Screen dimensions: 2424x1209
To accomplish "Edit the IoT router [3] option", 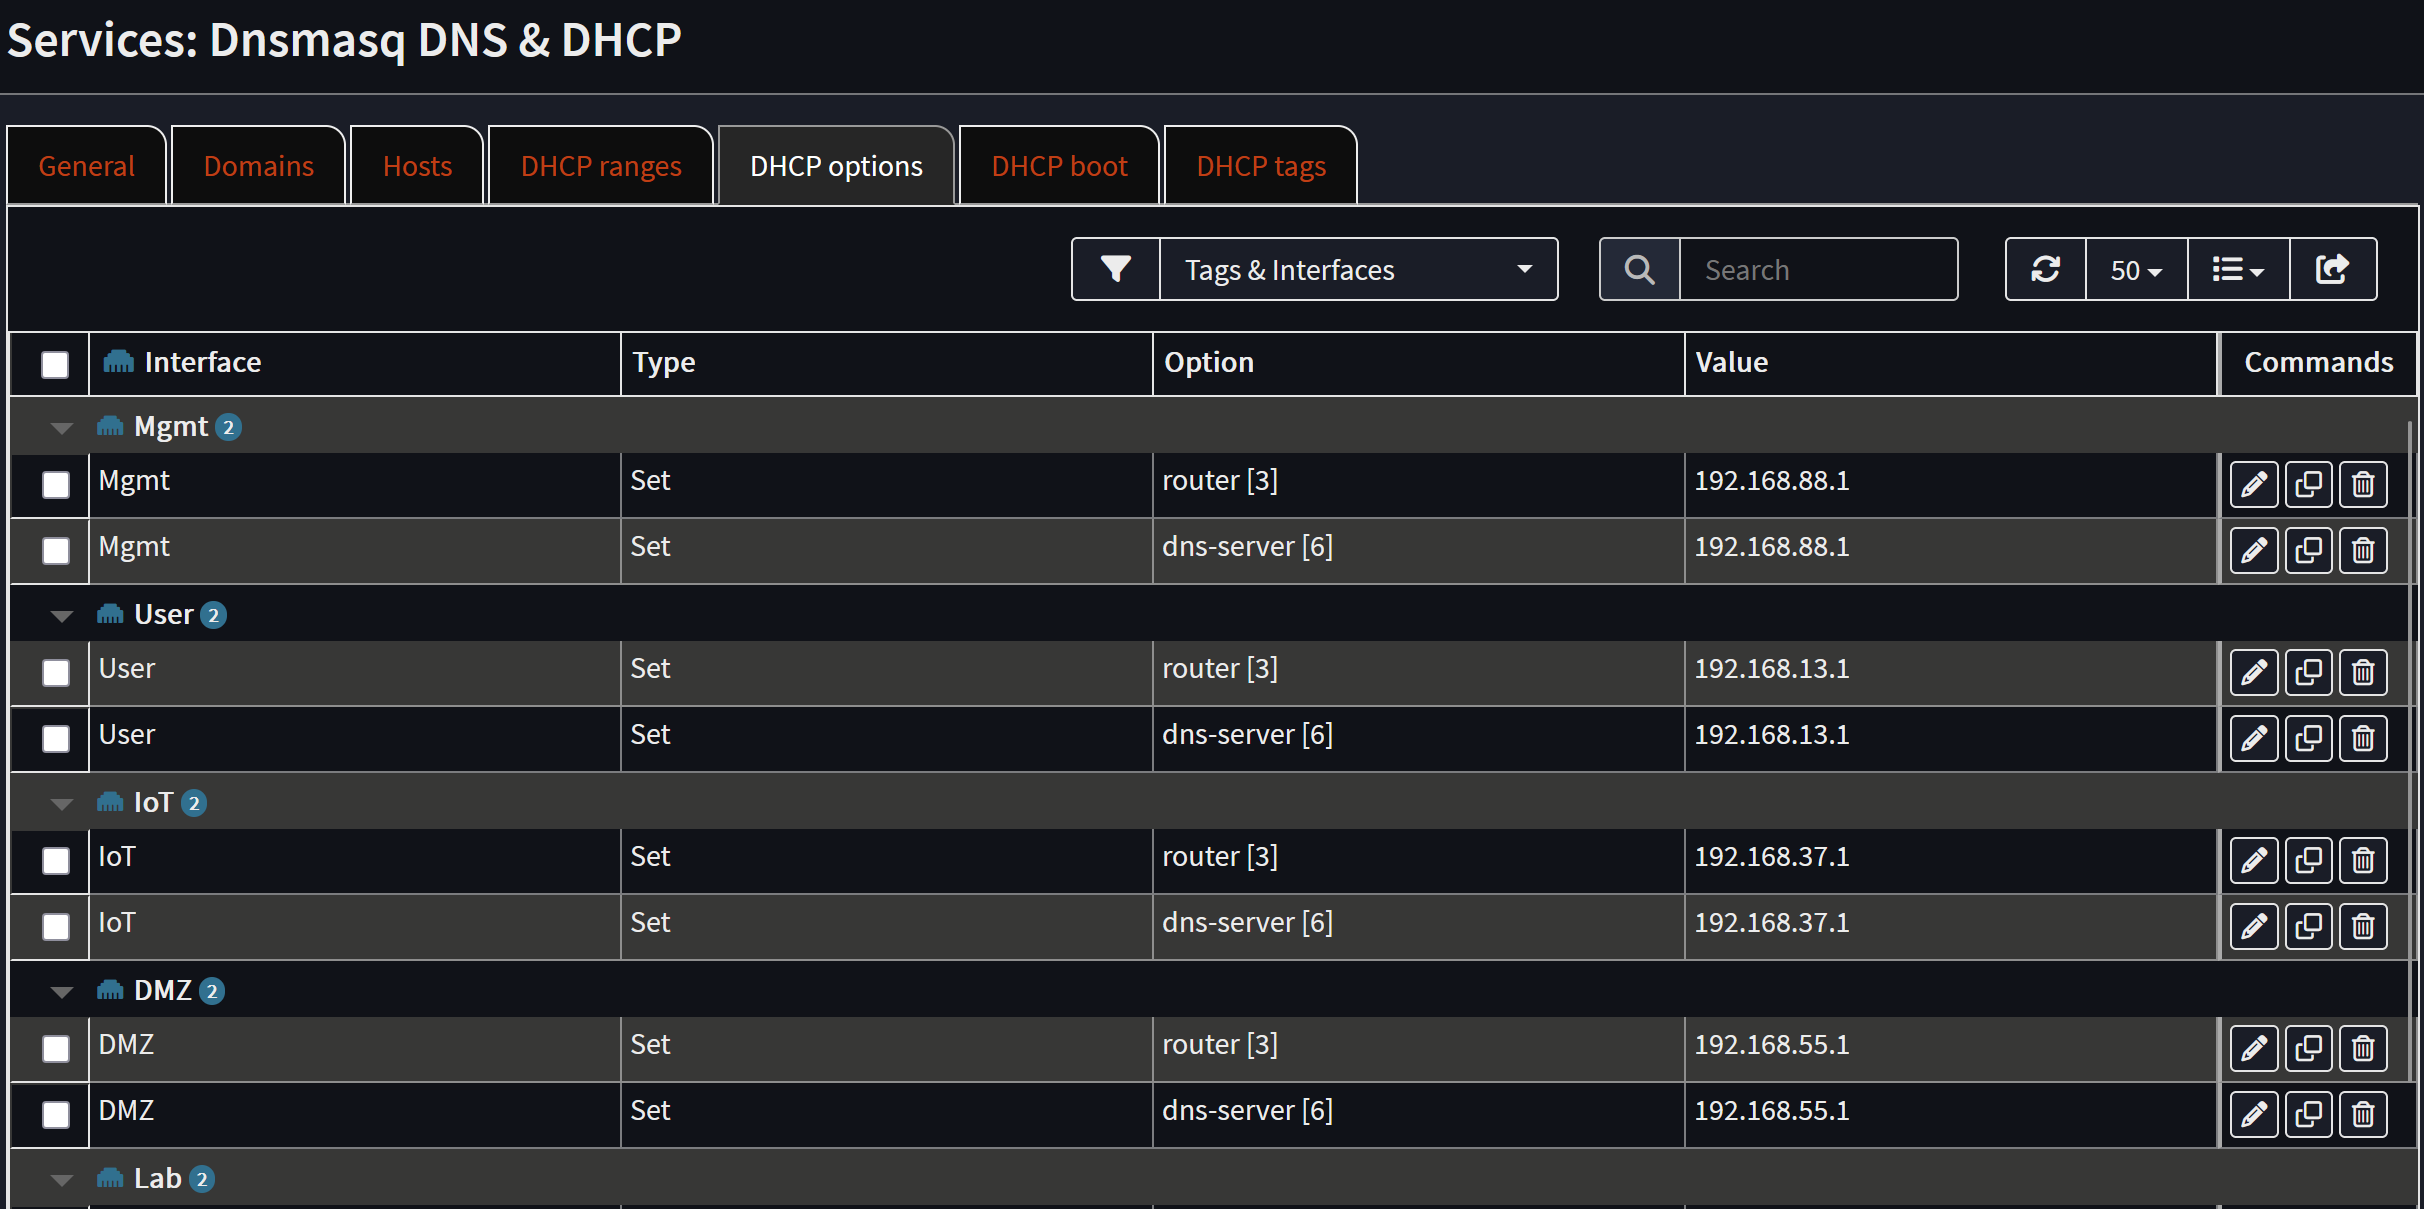I will [2253, 860].
